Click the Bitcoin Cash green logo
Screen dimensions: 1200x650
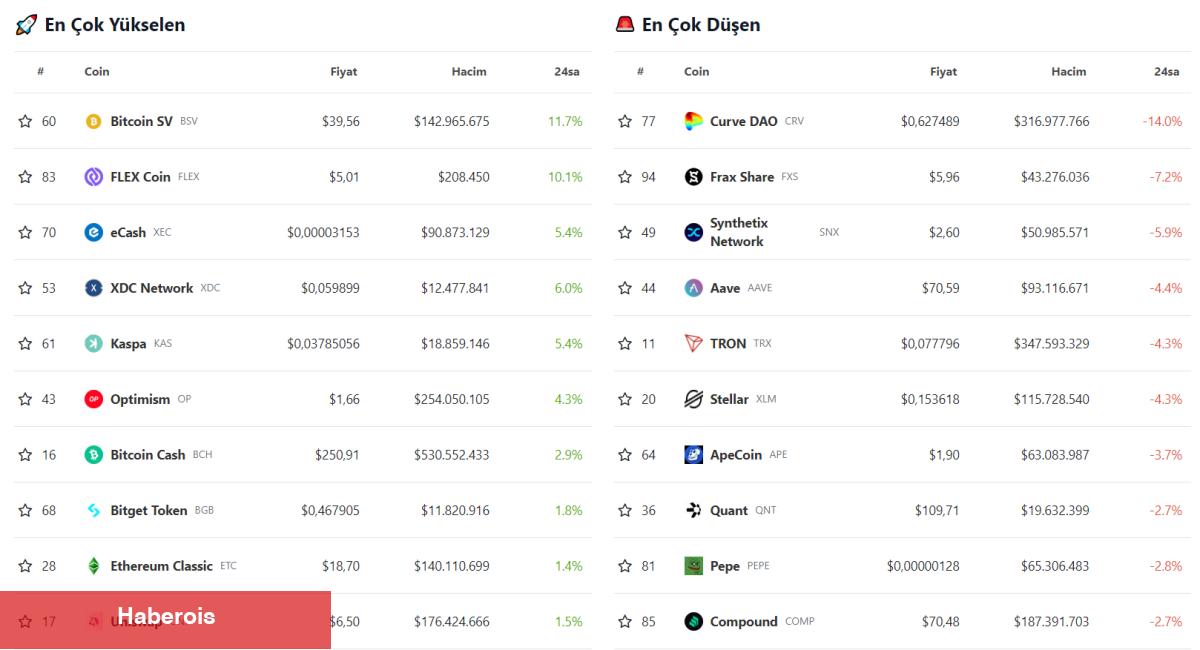pos(93,454)
